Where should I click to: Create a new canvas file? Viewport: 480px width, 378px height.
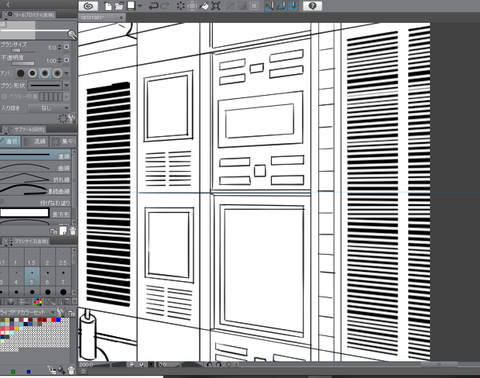[108, 6]
